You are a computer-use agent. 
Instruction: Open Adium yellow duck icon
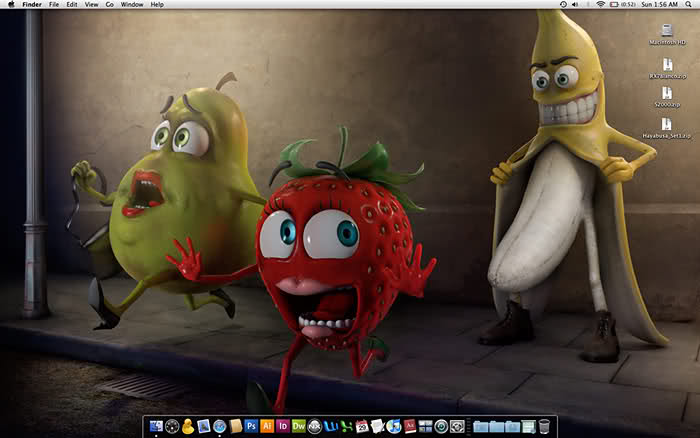[x=188, y=426]
